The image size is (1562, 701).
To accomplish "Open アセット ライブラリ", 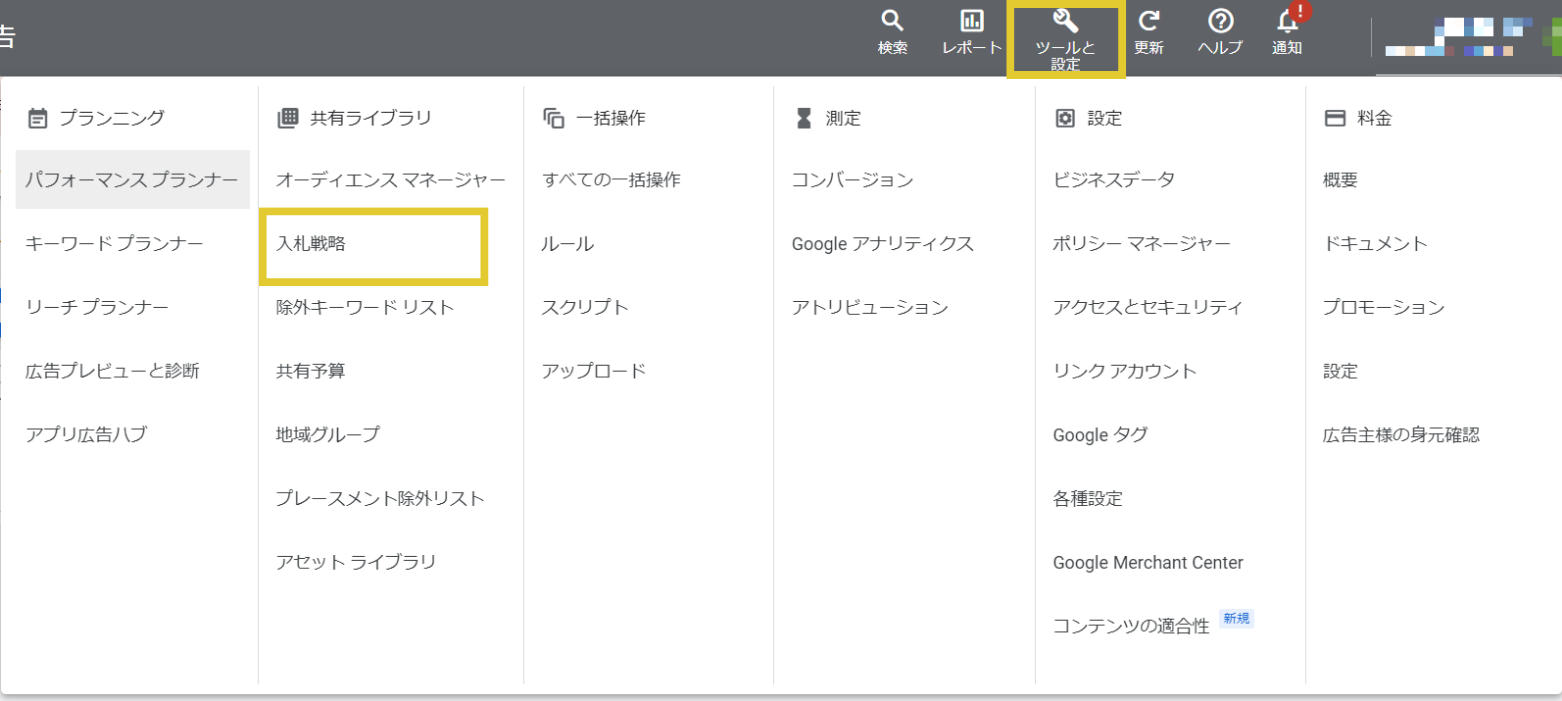I will 356,562.
